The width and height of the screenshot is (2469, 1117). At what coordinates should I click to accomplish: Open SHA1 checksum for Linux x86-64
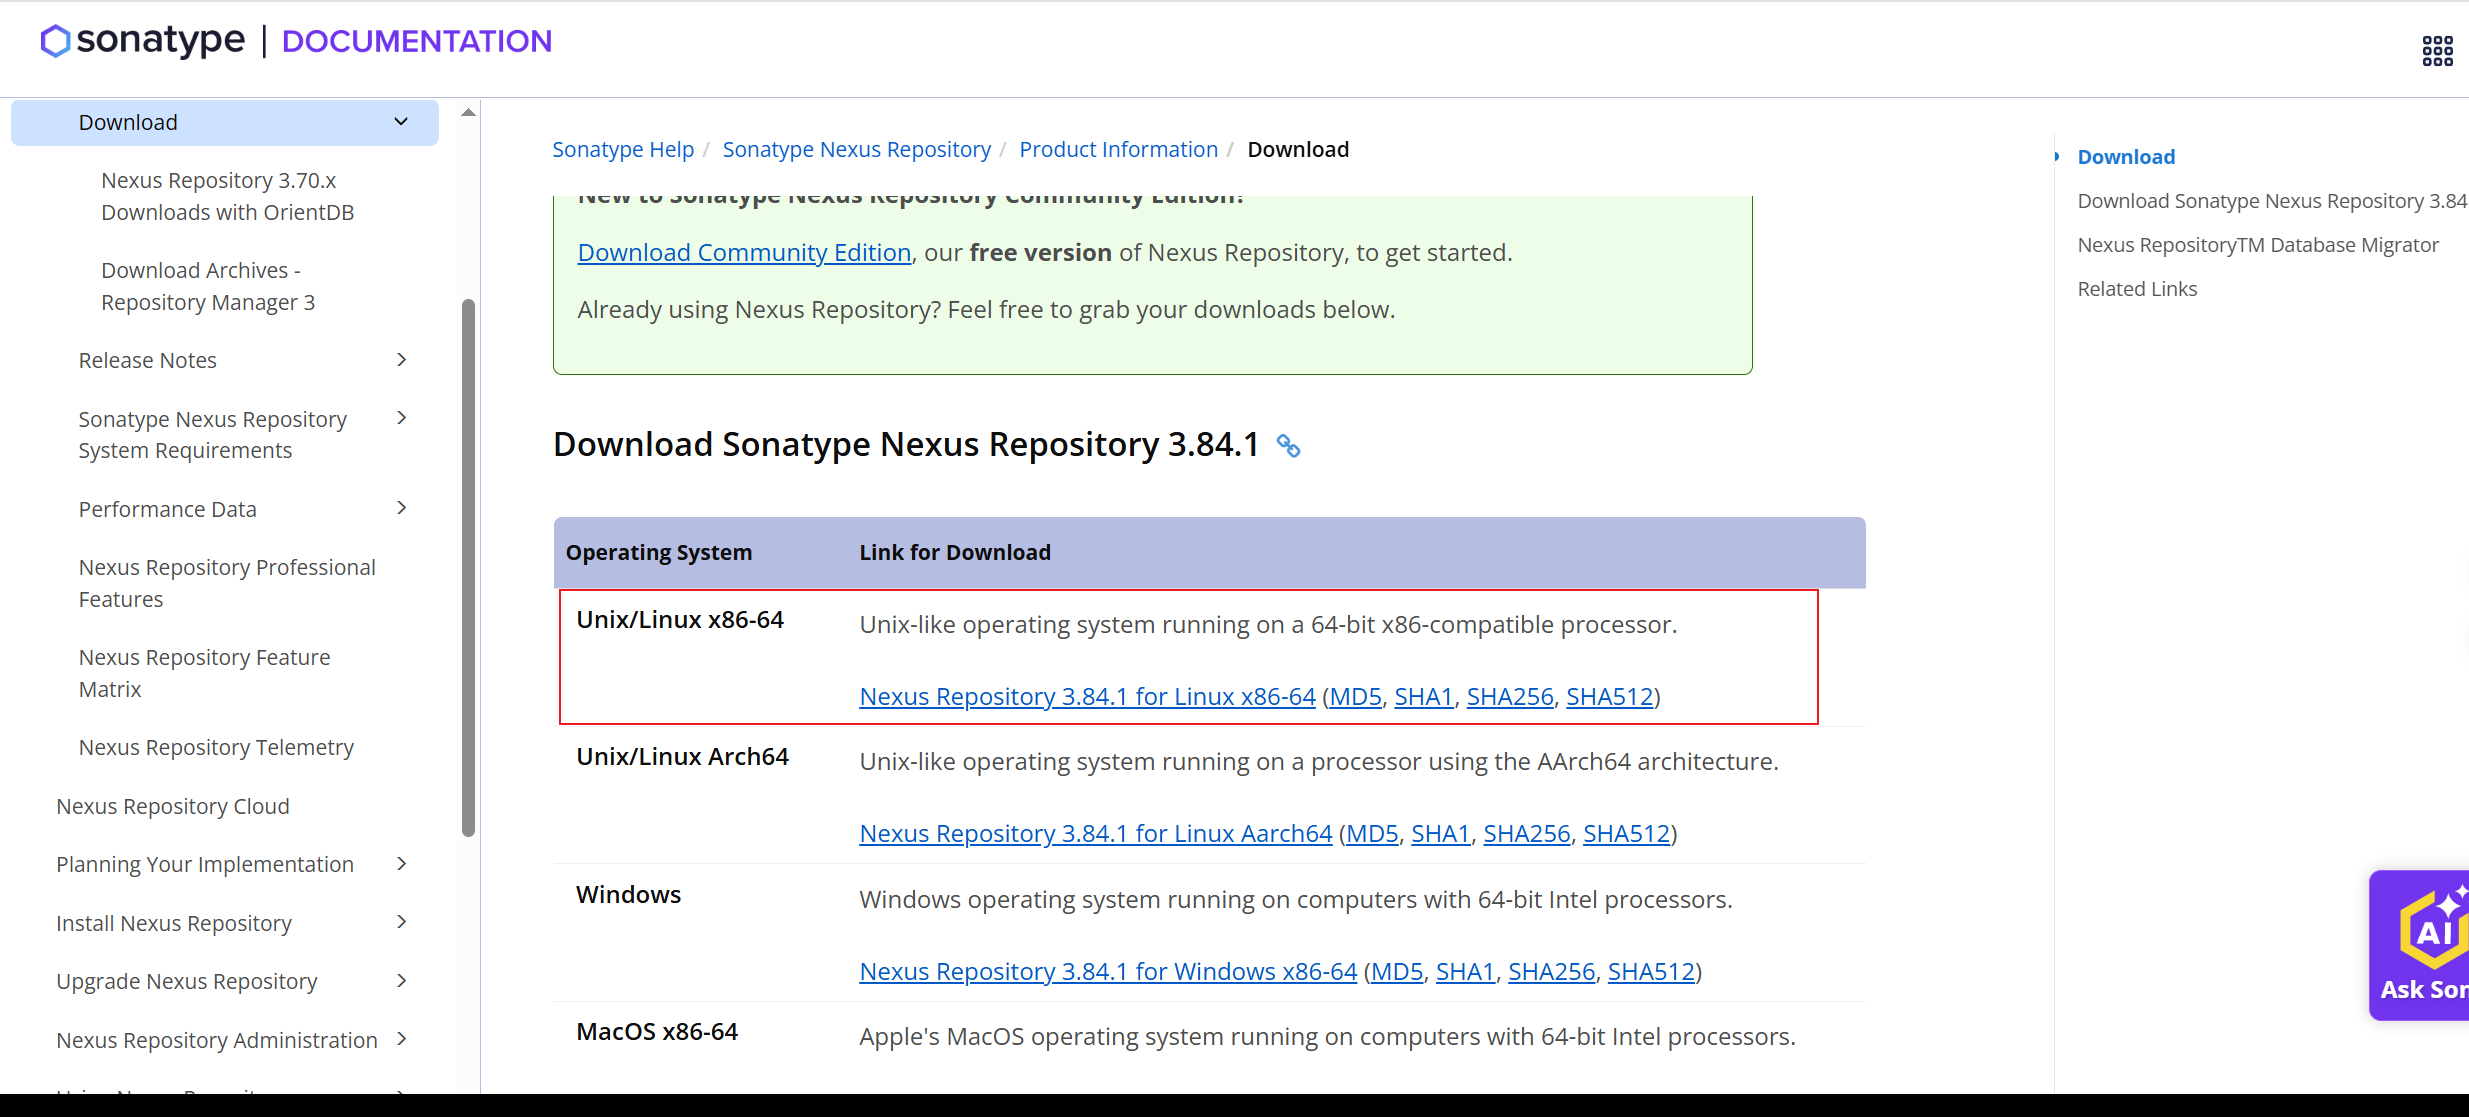(x=1424, y=696)
